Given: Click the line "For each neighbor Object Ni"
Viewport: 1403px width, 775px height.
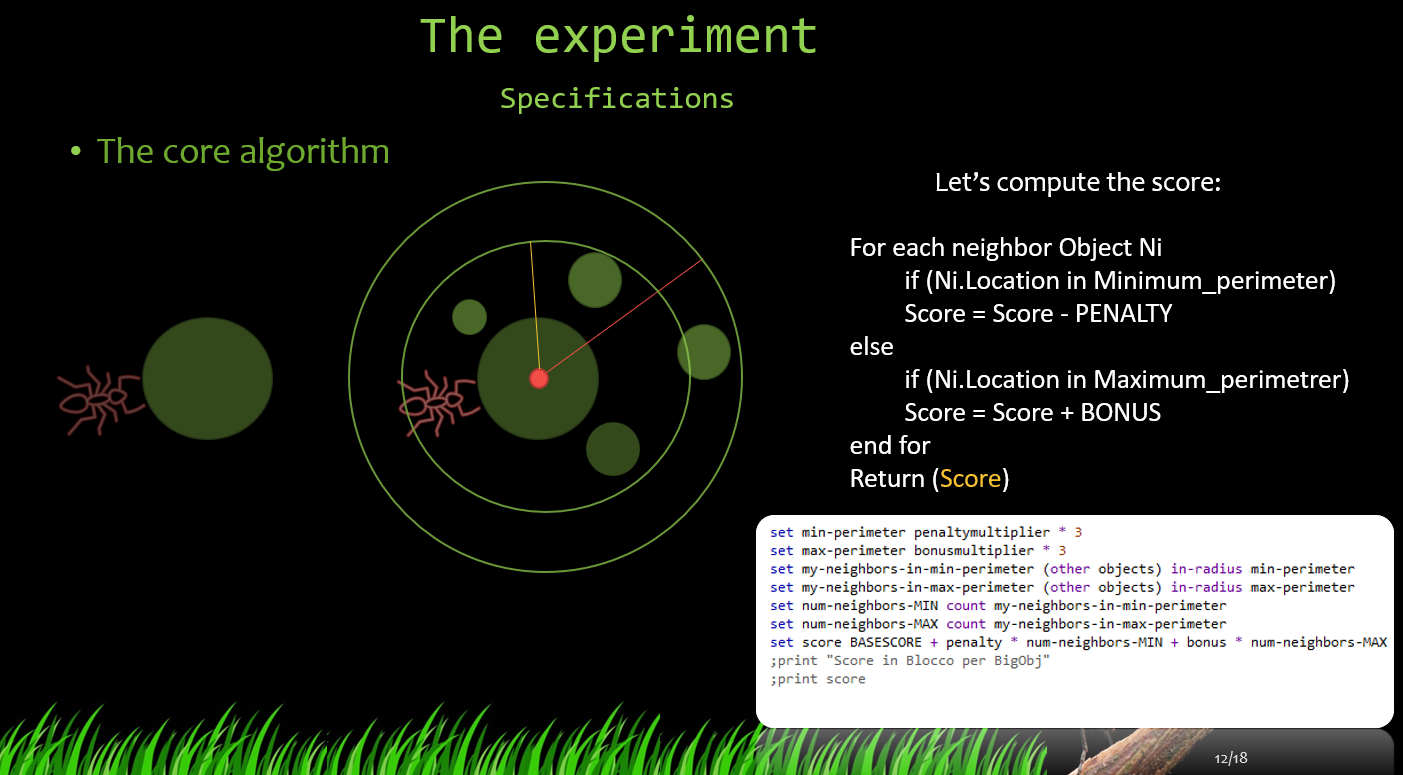Looking at the screenshot, I should pyautogui.click(x=1006, y=247).
